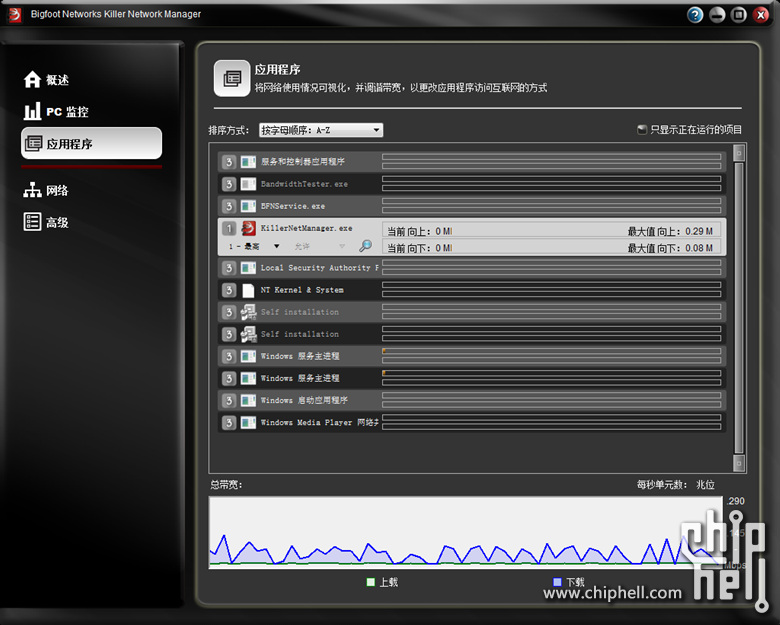Enable 只显示正在运行的项目 checkbox

642,130
